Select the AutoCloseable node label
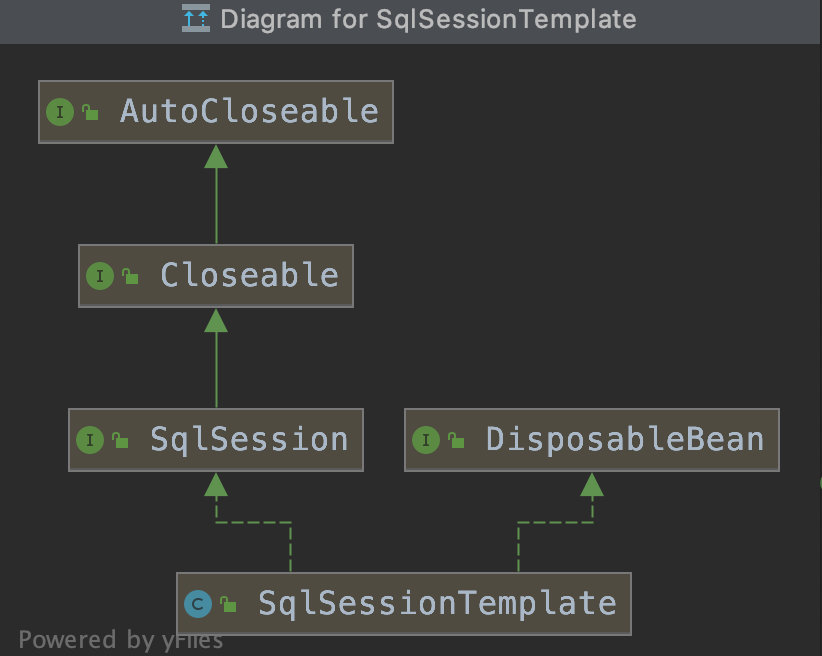This screenshot has width=822, height=656. pyautogui.click(x=248, y=112)
